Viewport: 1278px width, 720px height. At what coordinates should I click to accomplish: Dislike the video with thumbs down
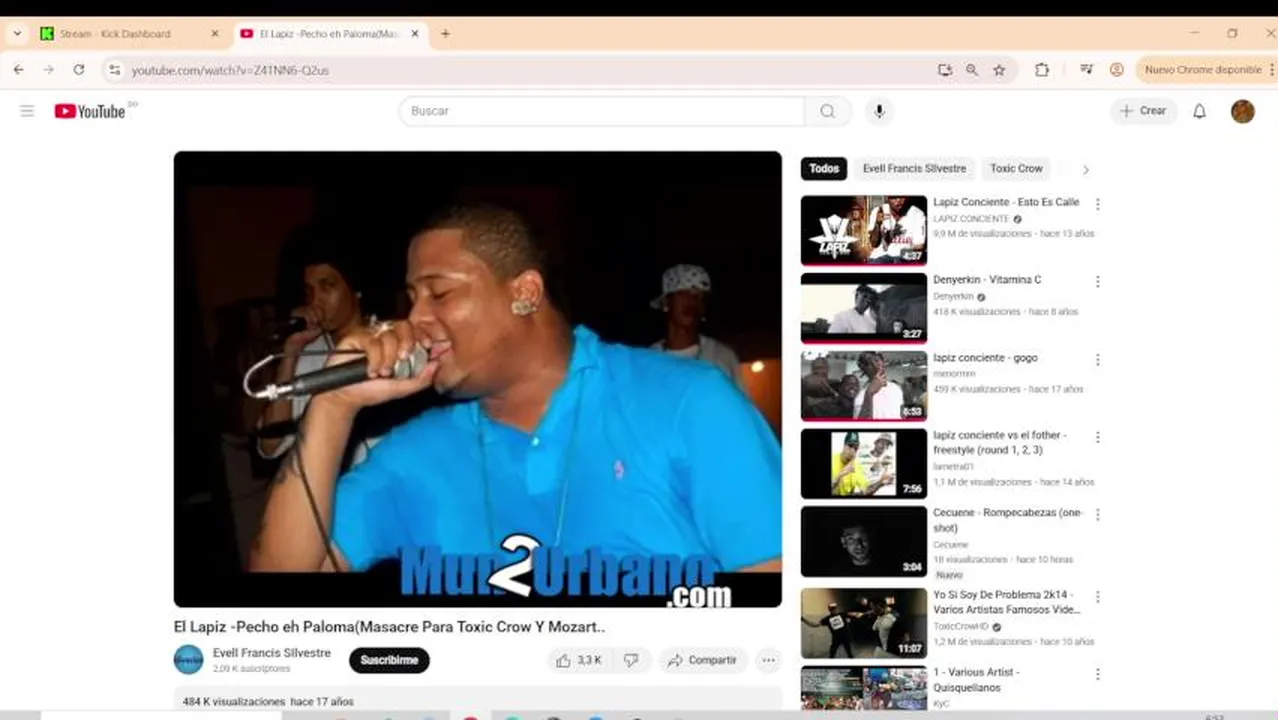pyautogui.click(x=631, y=660)
